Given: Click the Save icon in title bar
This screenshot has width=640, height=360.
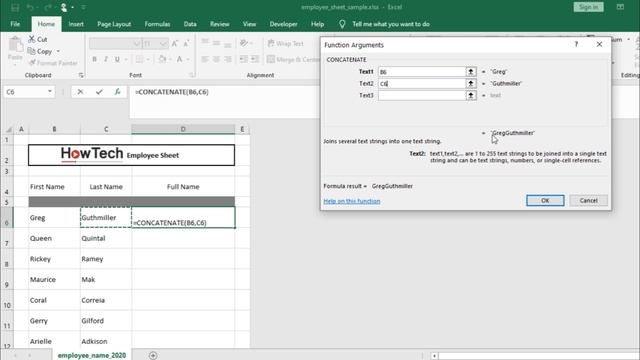Looking at the screenshot, I should (x=15, y=7).
